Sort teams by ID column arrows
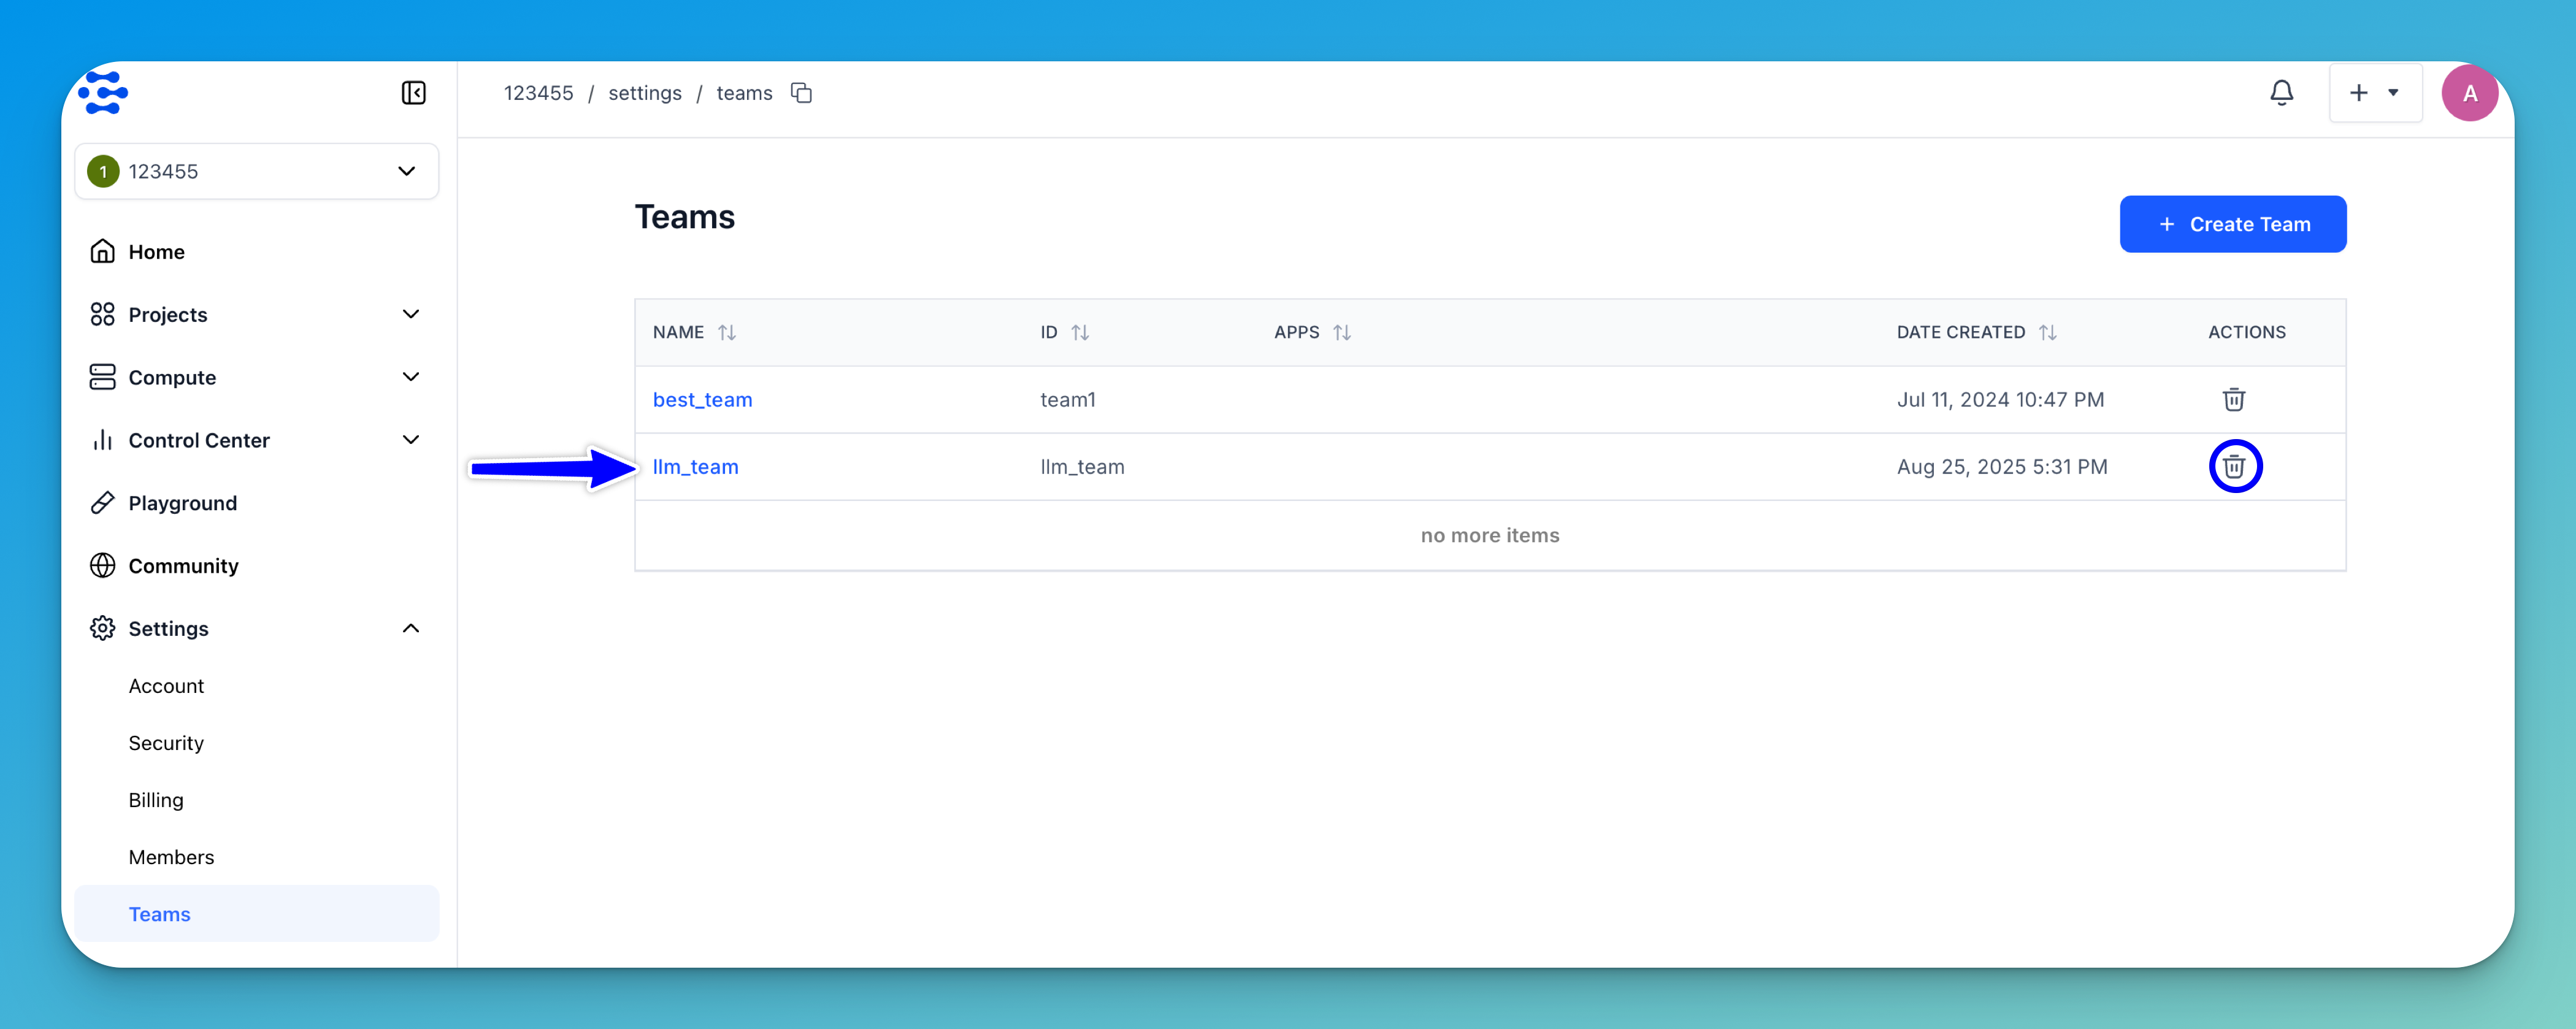Image resolution: width=2576 pixels, height=1029 pixels. tap(1080, 332)
